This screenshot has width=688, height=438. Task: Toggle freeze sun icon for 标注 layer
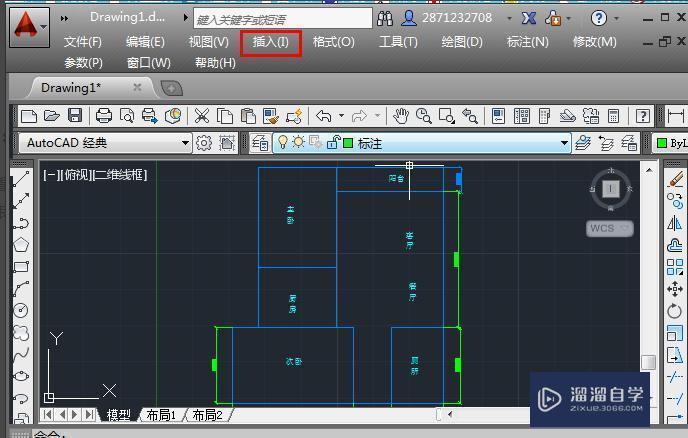pyautogui.click(x=299, y=142)
